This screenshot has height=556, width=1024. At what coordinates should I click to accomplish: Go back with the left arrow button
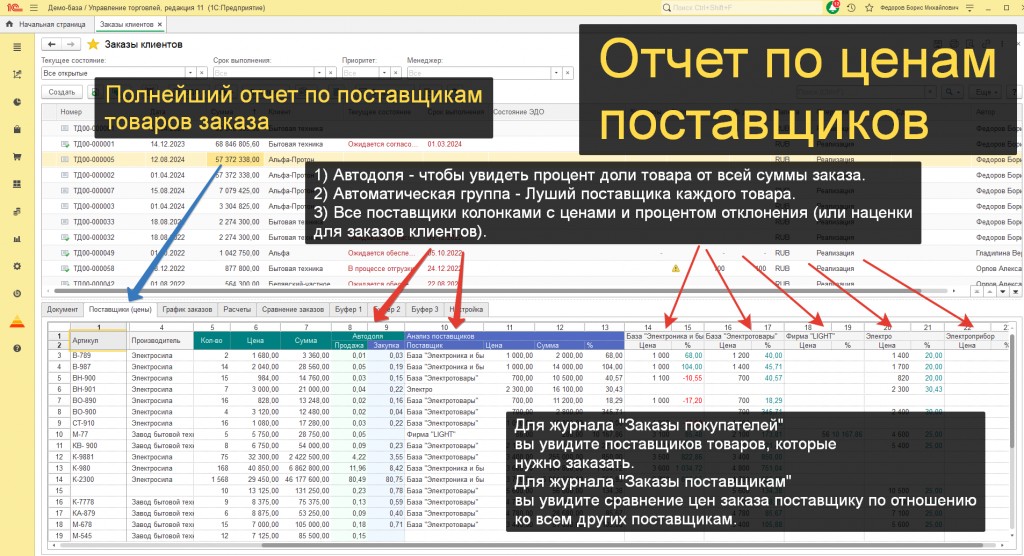[x=52, y=44]
